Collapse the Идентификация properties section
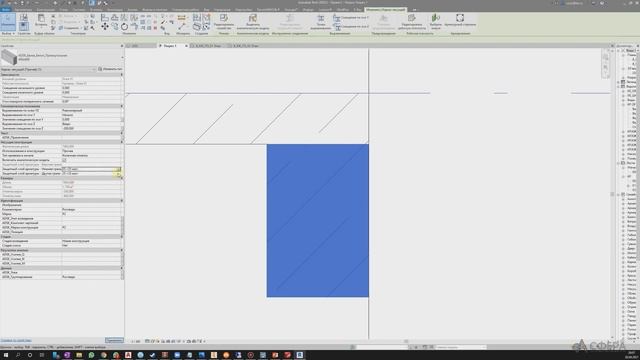Screen dimensions: 640x360 pos(122,200)
